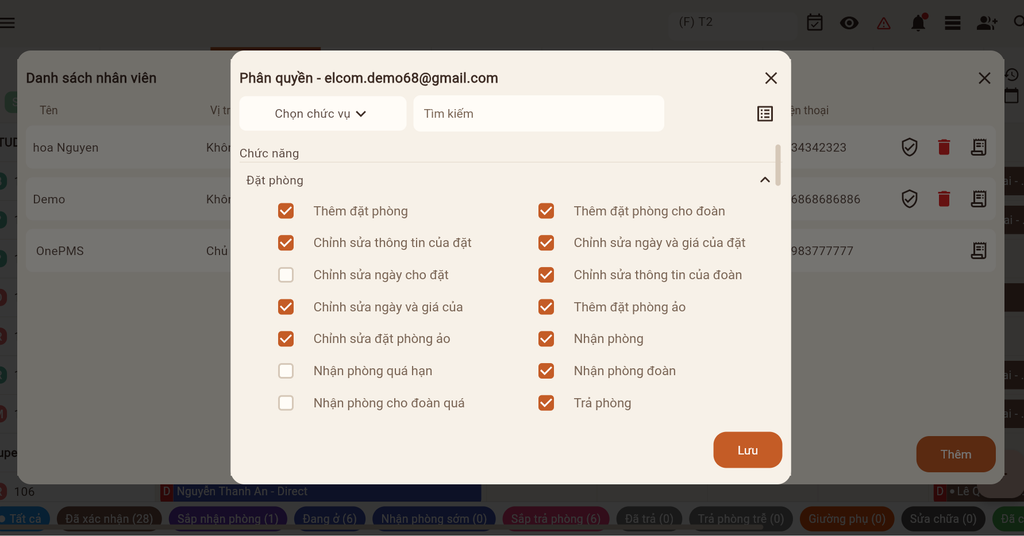Click room number 106
The image size is (1024, 536).
click(x=24, y=492)
